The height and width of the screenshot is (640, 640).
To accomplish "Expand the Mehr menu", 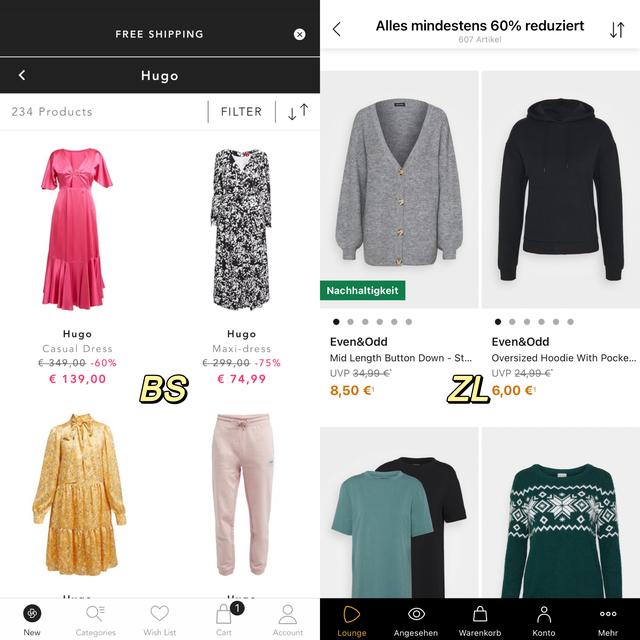I will tap(608, 621).
